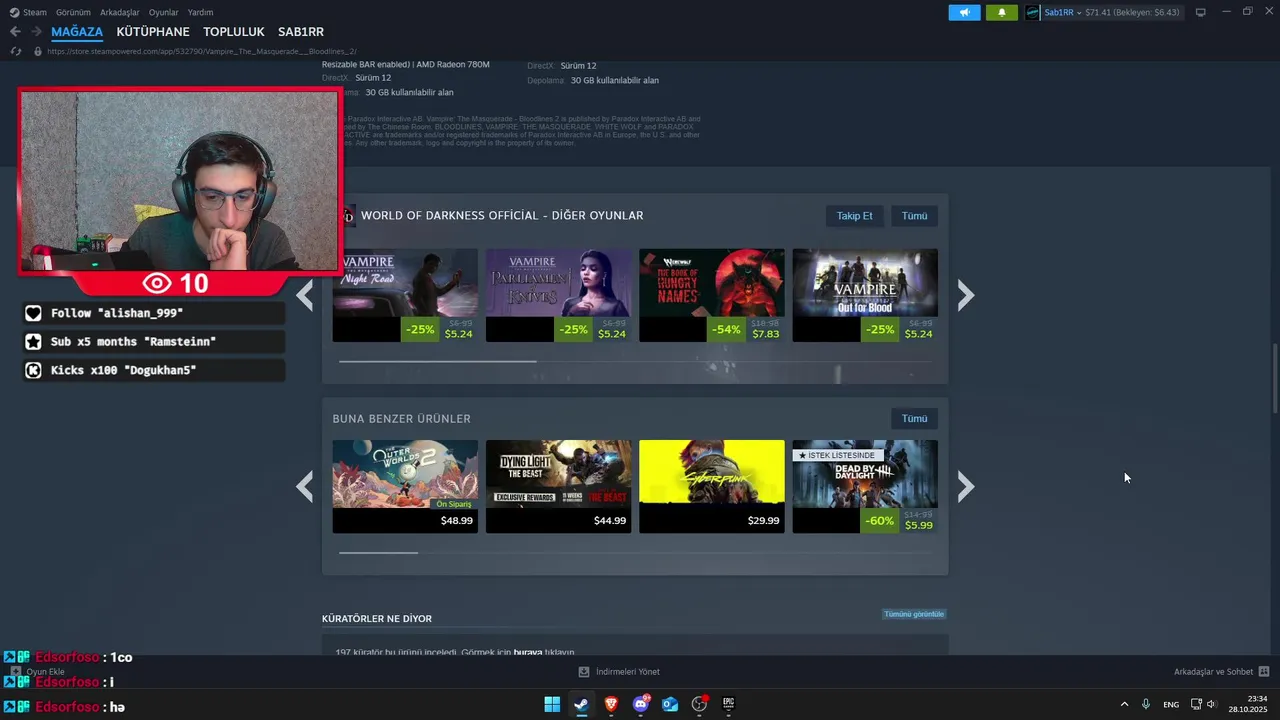1280x720 pixels.
Task: Click the World of Darkness carousel scrollbar
Action: coord(437,361)
